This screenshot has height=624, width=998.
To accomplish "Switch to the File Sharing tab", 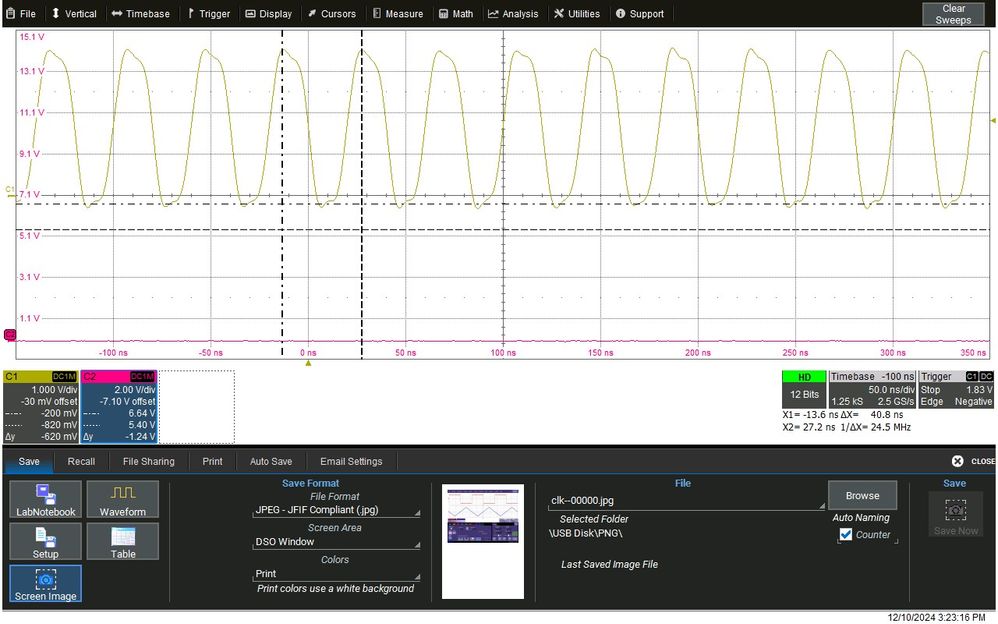I will point(148,462).
